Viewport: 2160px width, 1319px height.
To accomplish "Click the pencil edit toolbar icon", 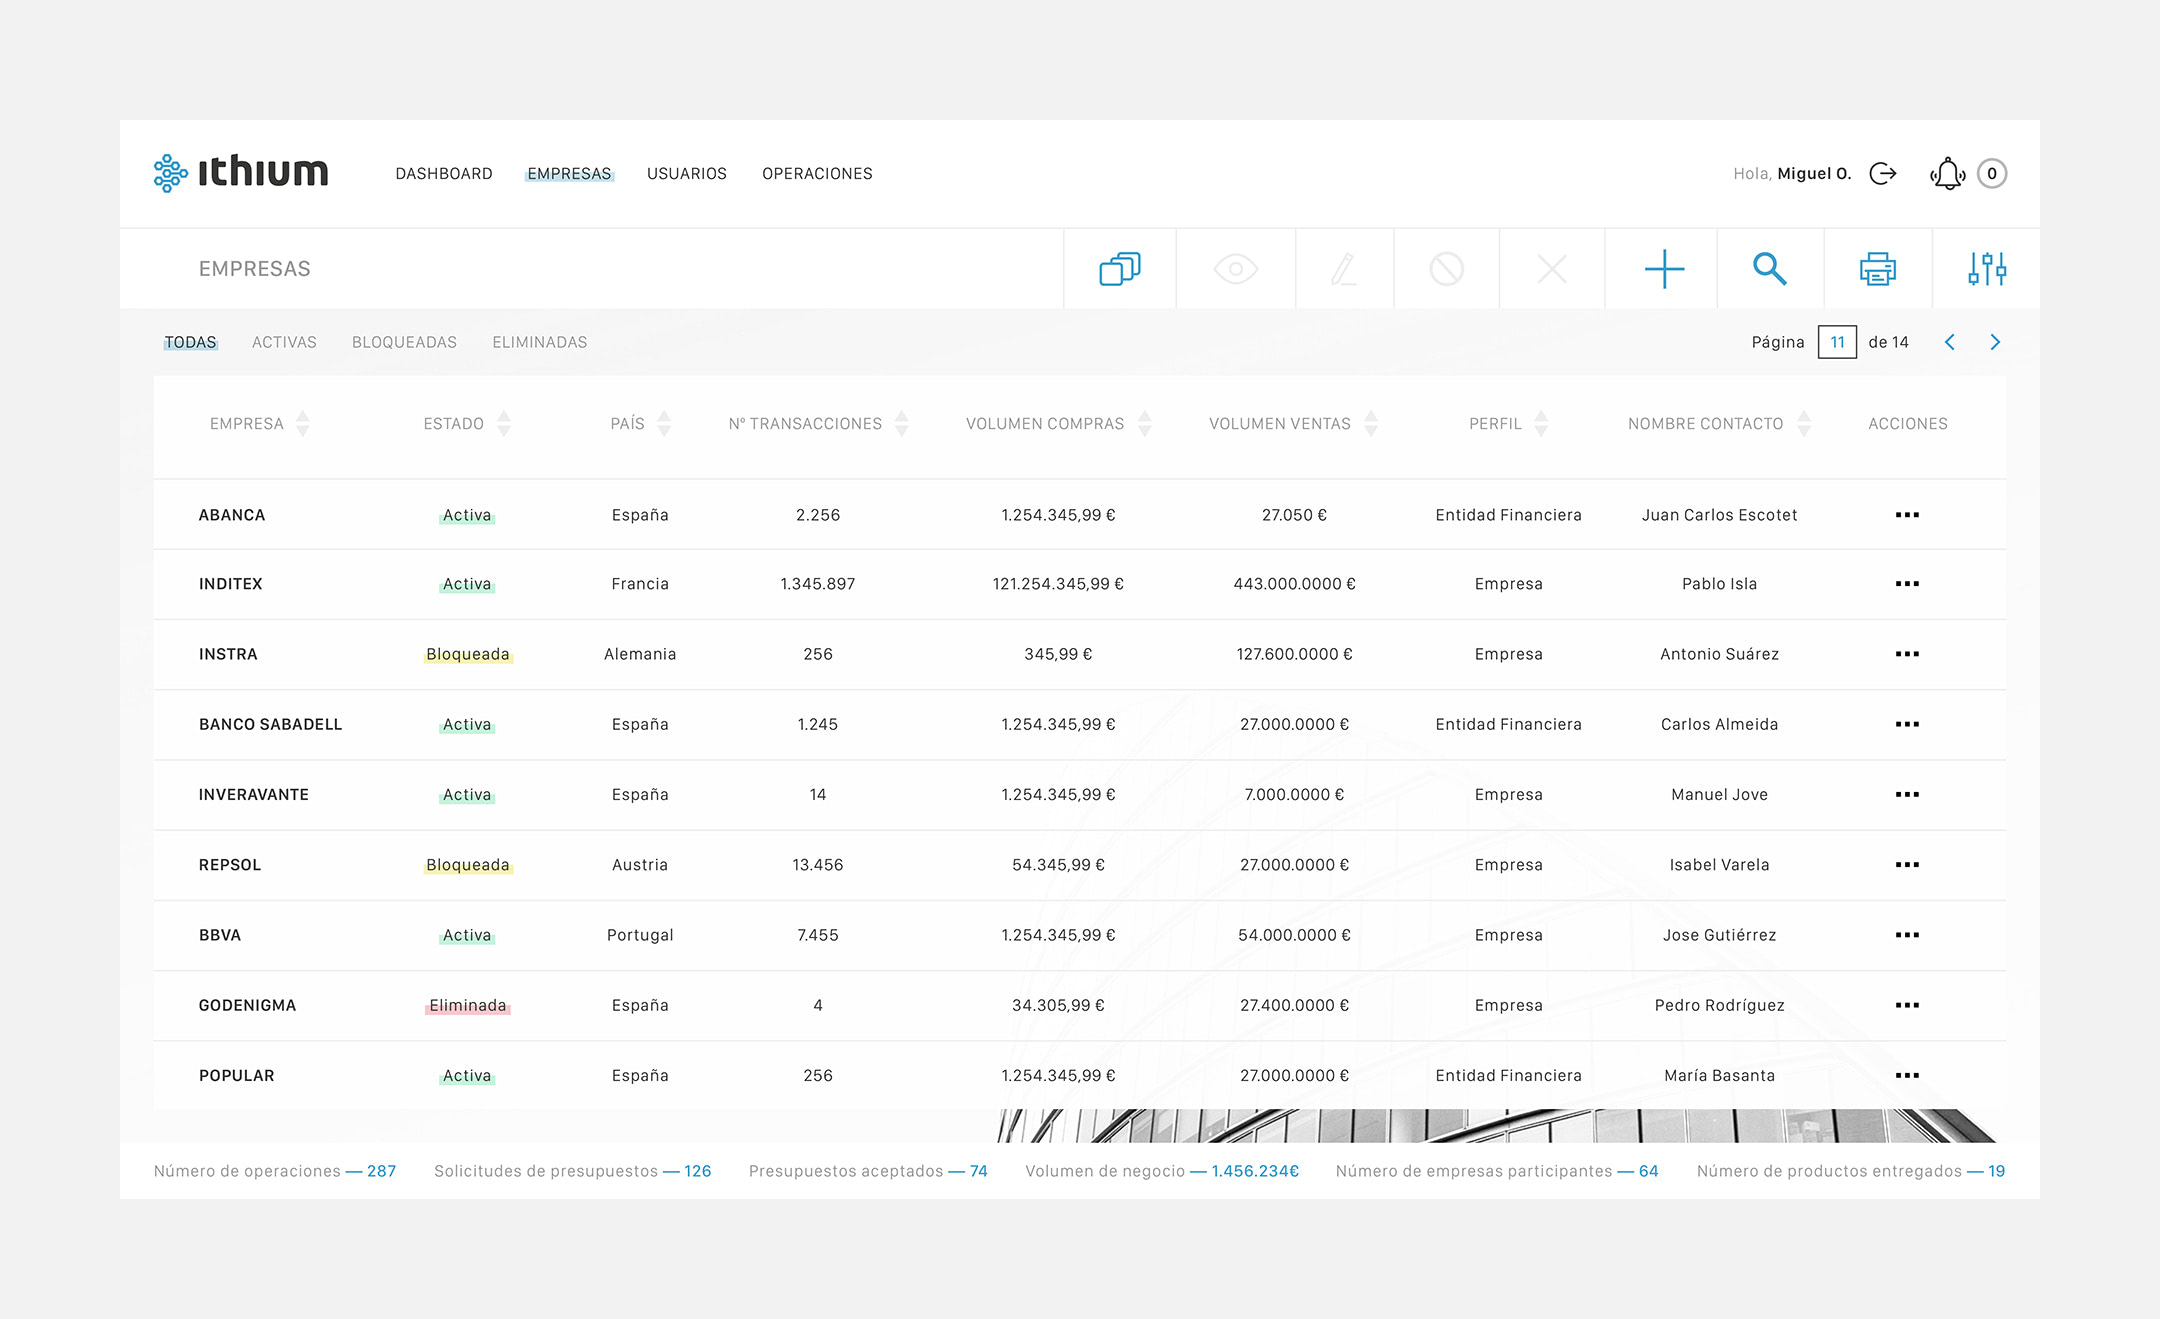I will (x=1344, y=269).
